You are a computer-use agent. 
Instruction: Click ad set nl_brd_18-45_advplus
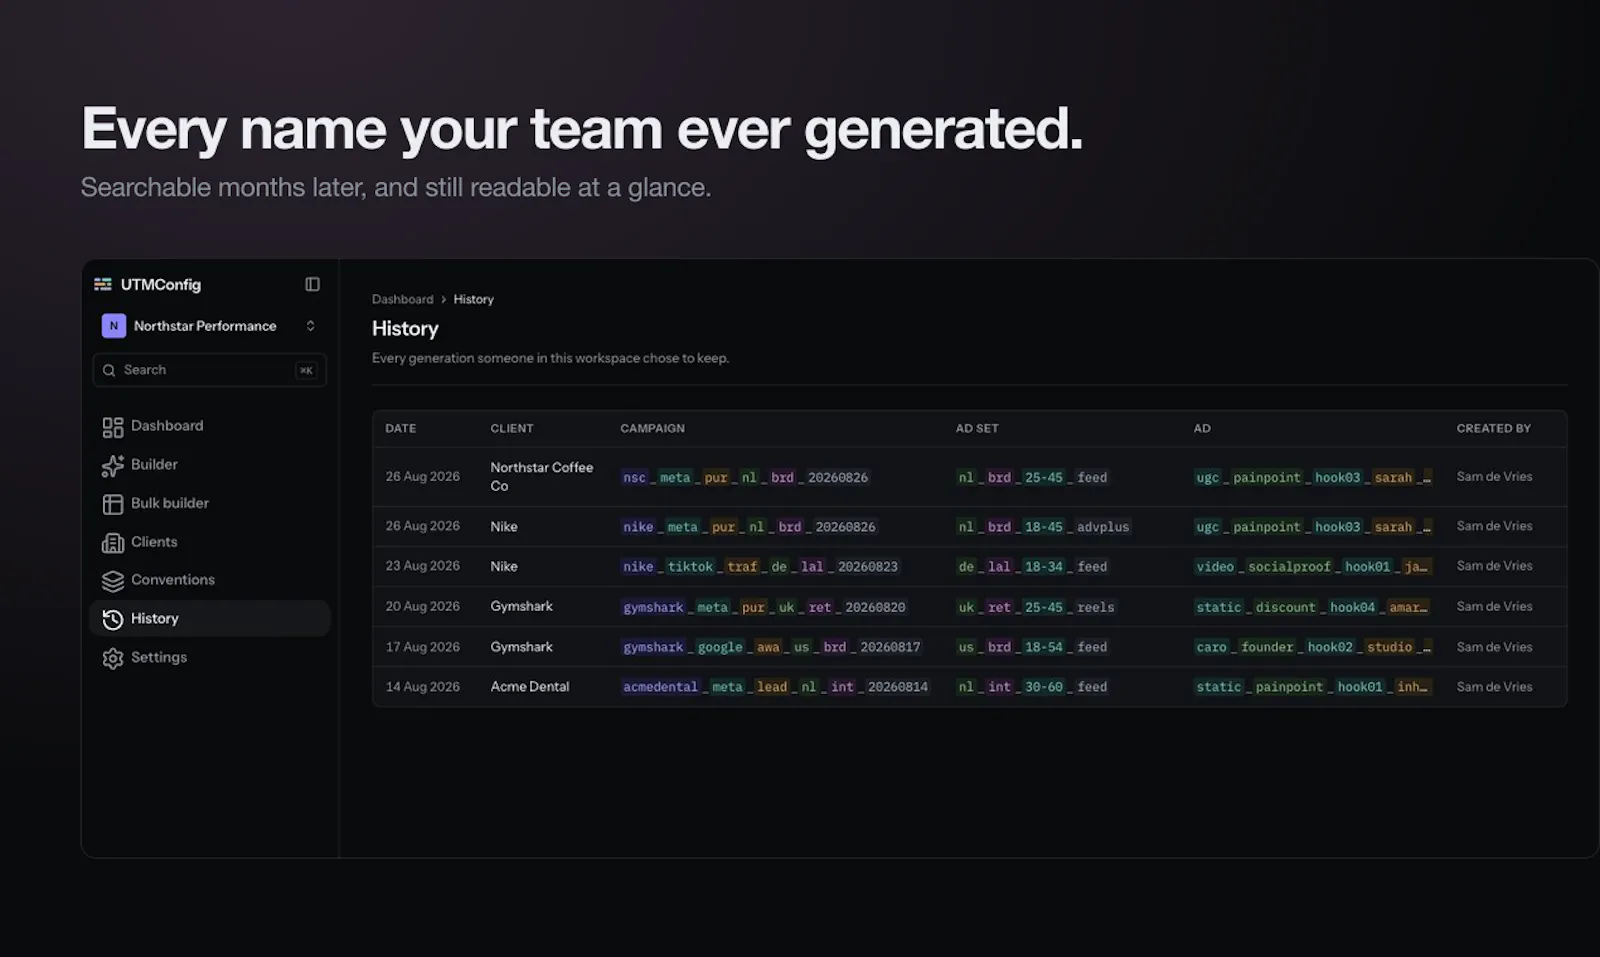1043,527
